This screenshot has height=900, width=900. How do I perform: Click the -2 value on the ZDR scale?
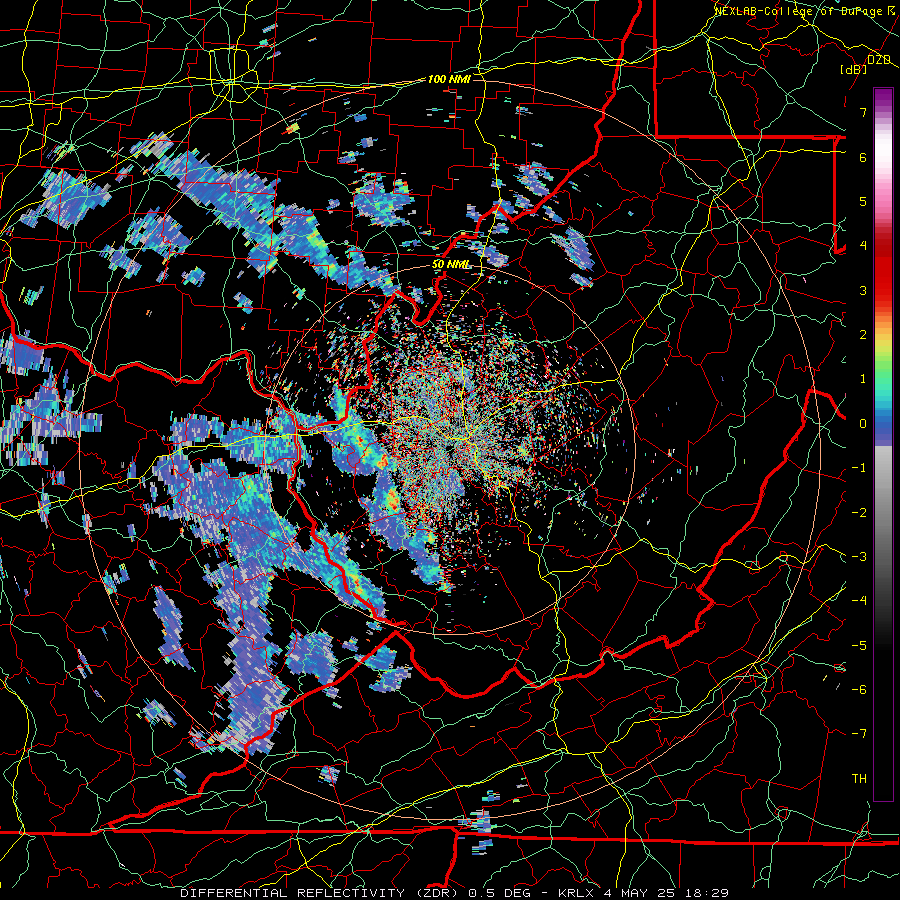pos(859,512)
